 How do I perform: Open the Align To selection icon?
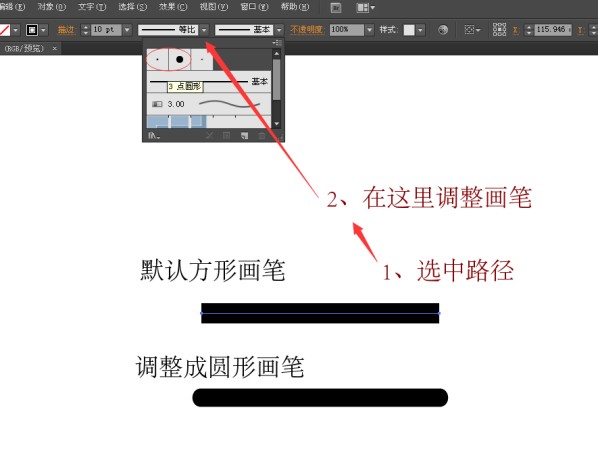(x=472, y=30)
